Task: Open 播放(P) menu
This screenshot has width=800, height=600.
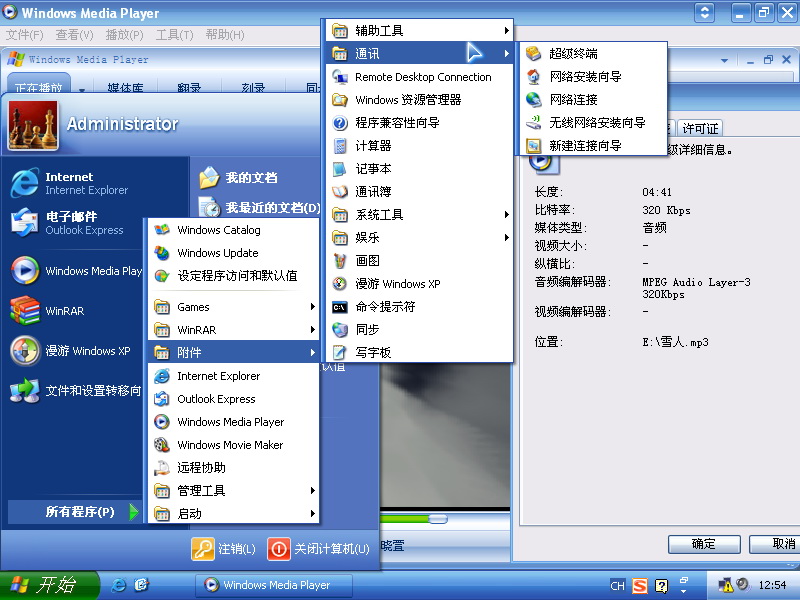Action: pyautogui.click(x=124, y=35)
